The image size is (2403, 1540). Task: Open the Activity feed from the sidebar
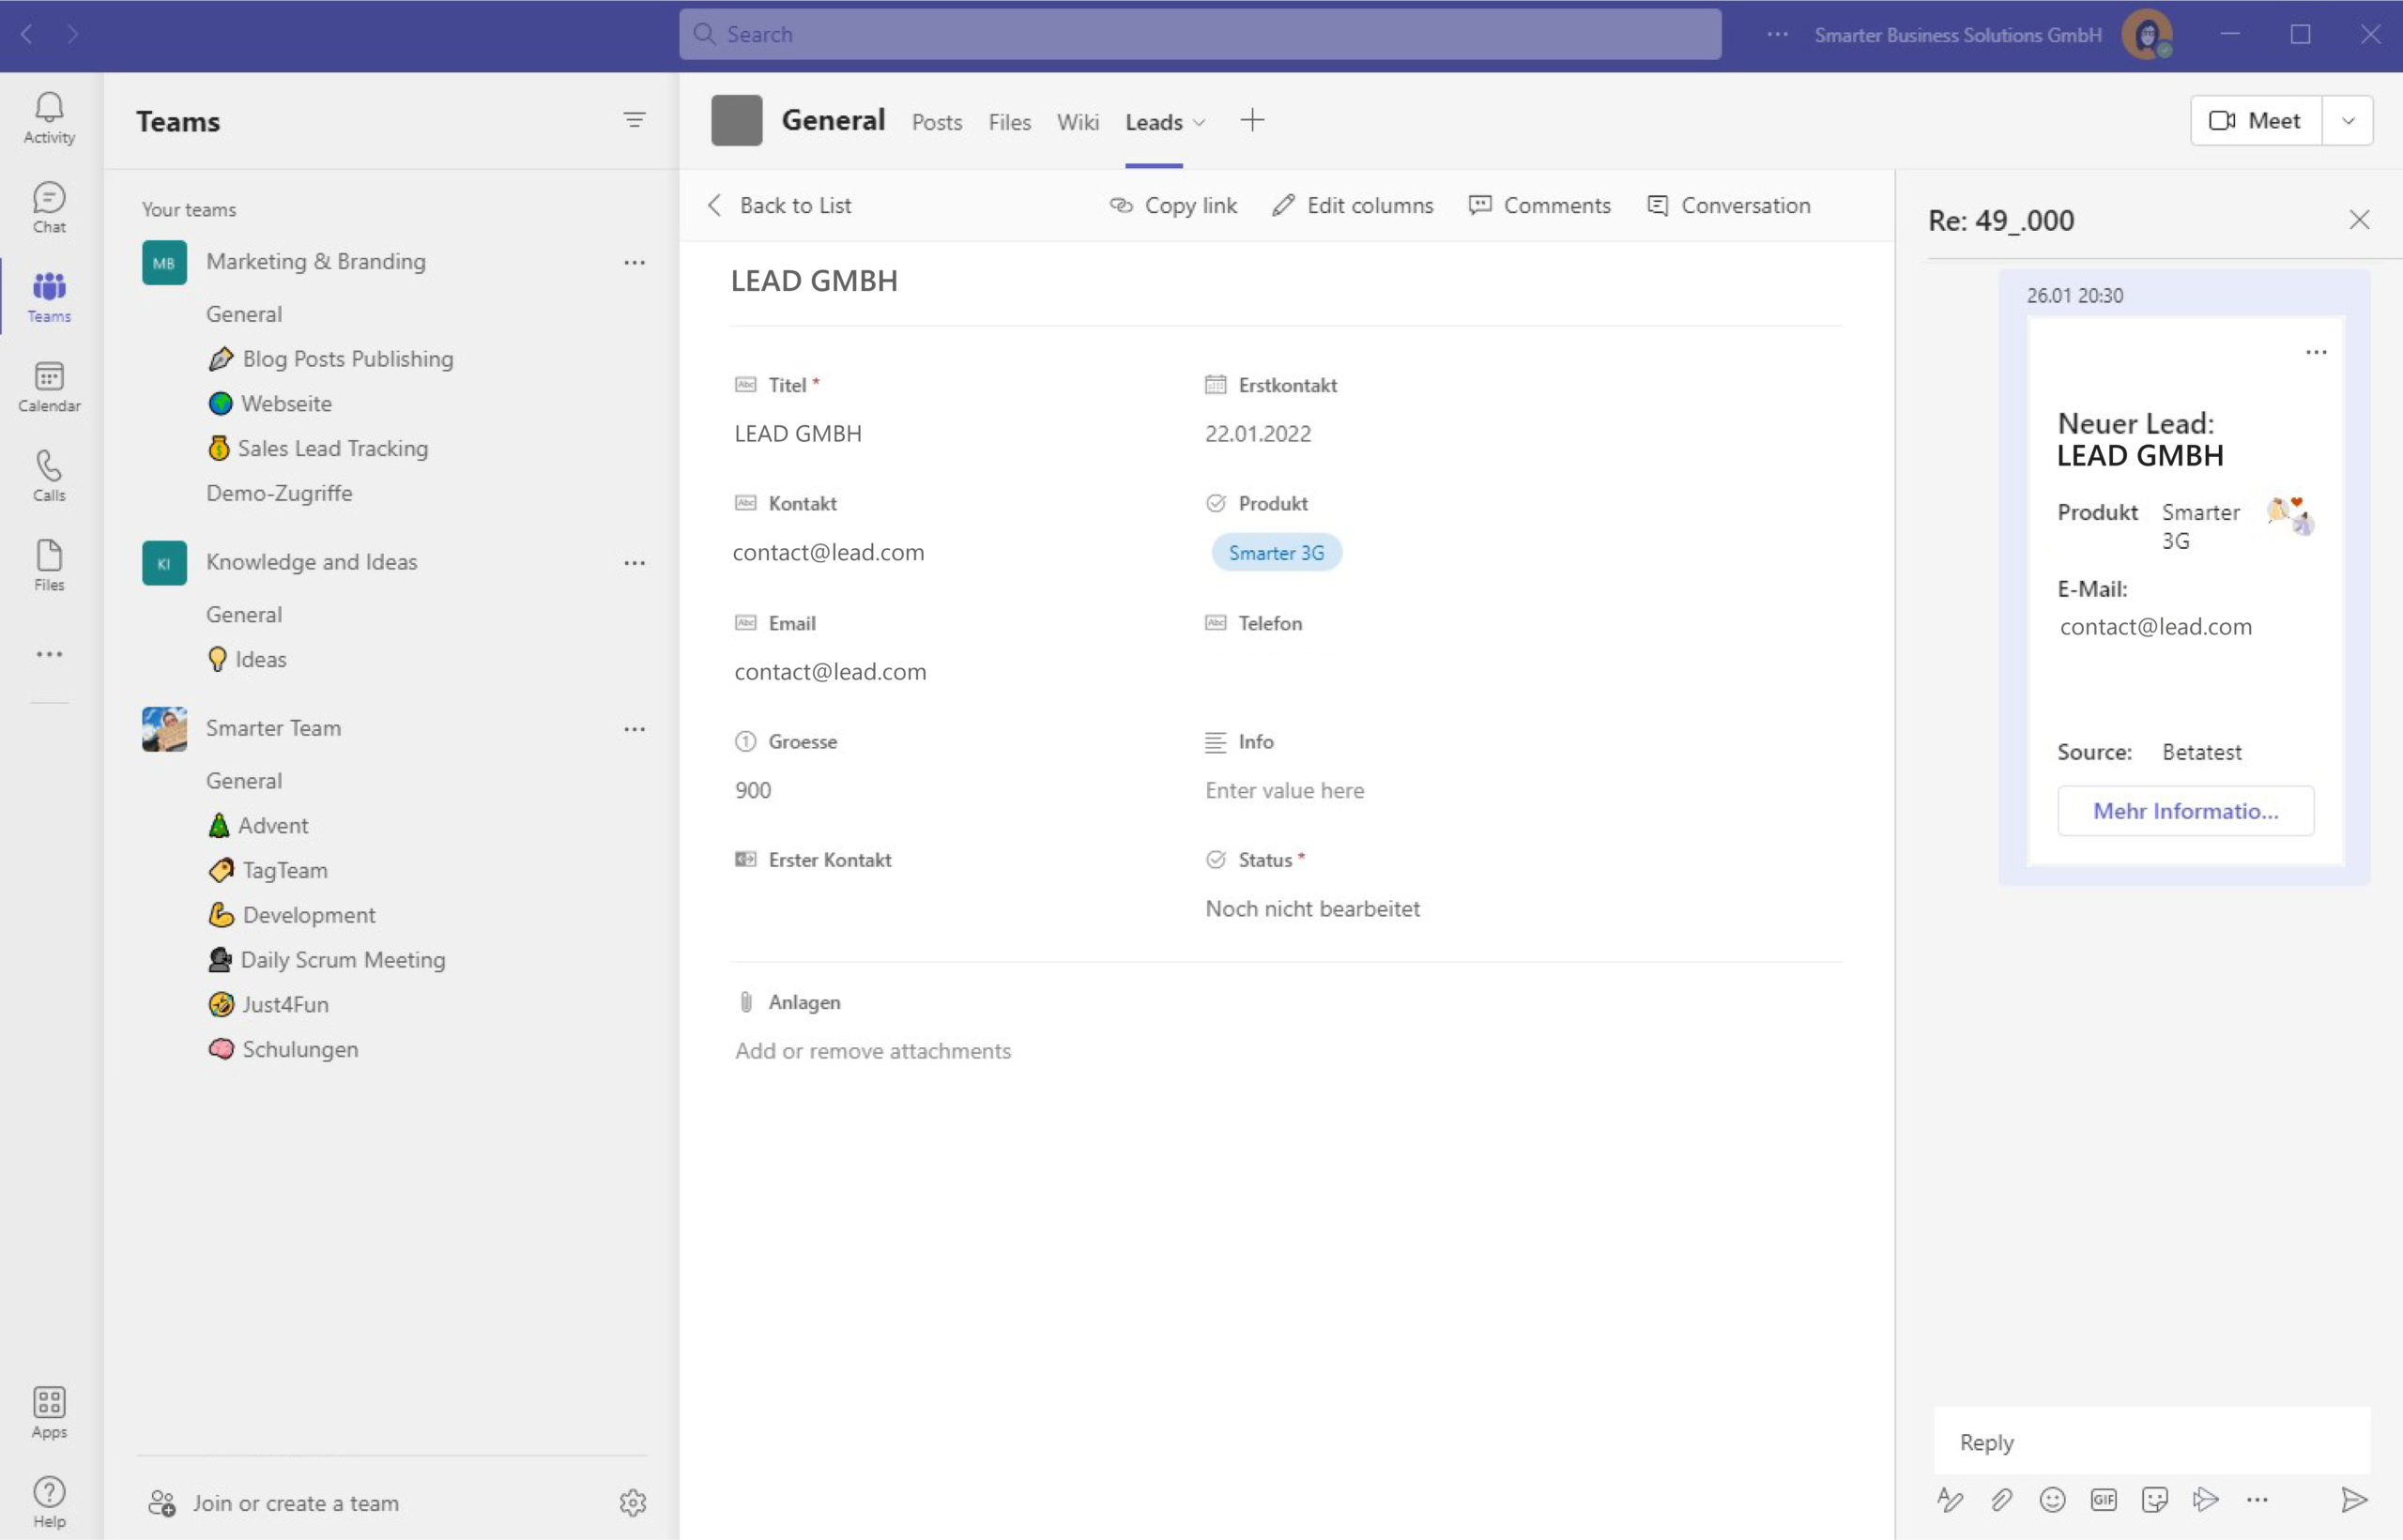[x=48, y=118]
